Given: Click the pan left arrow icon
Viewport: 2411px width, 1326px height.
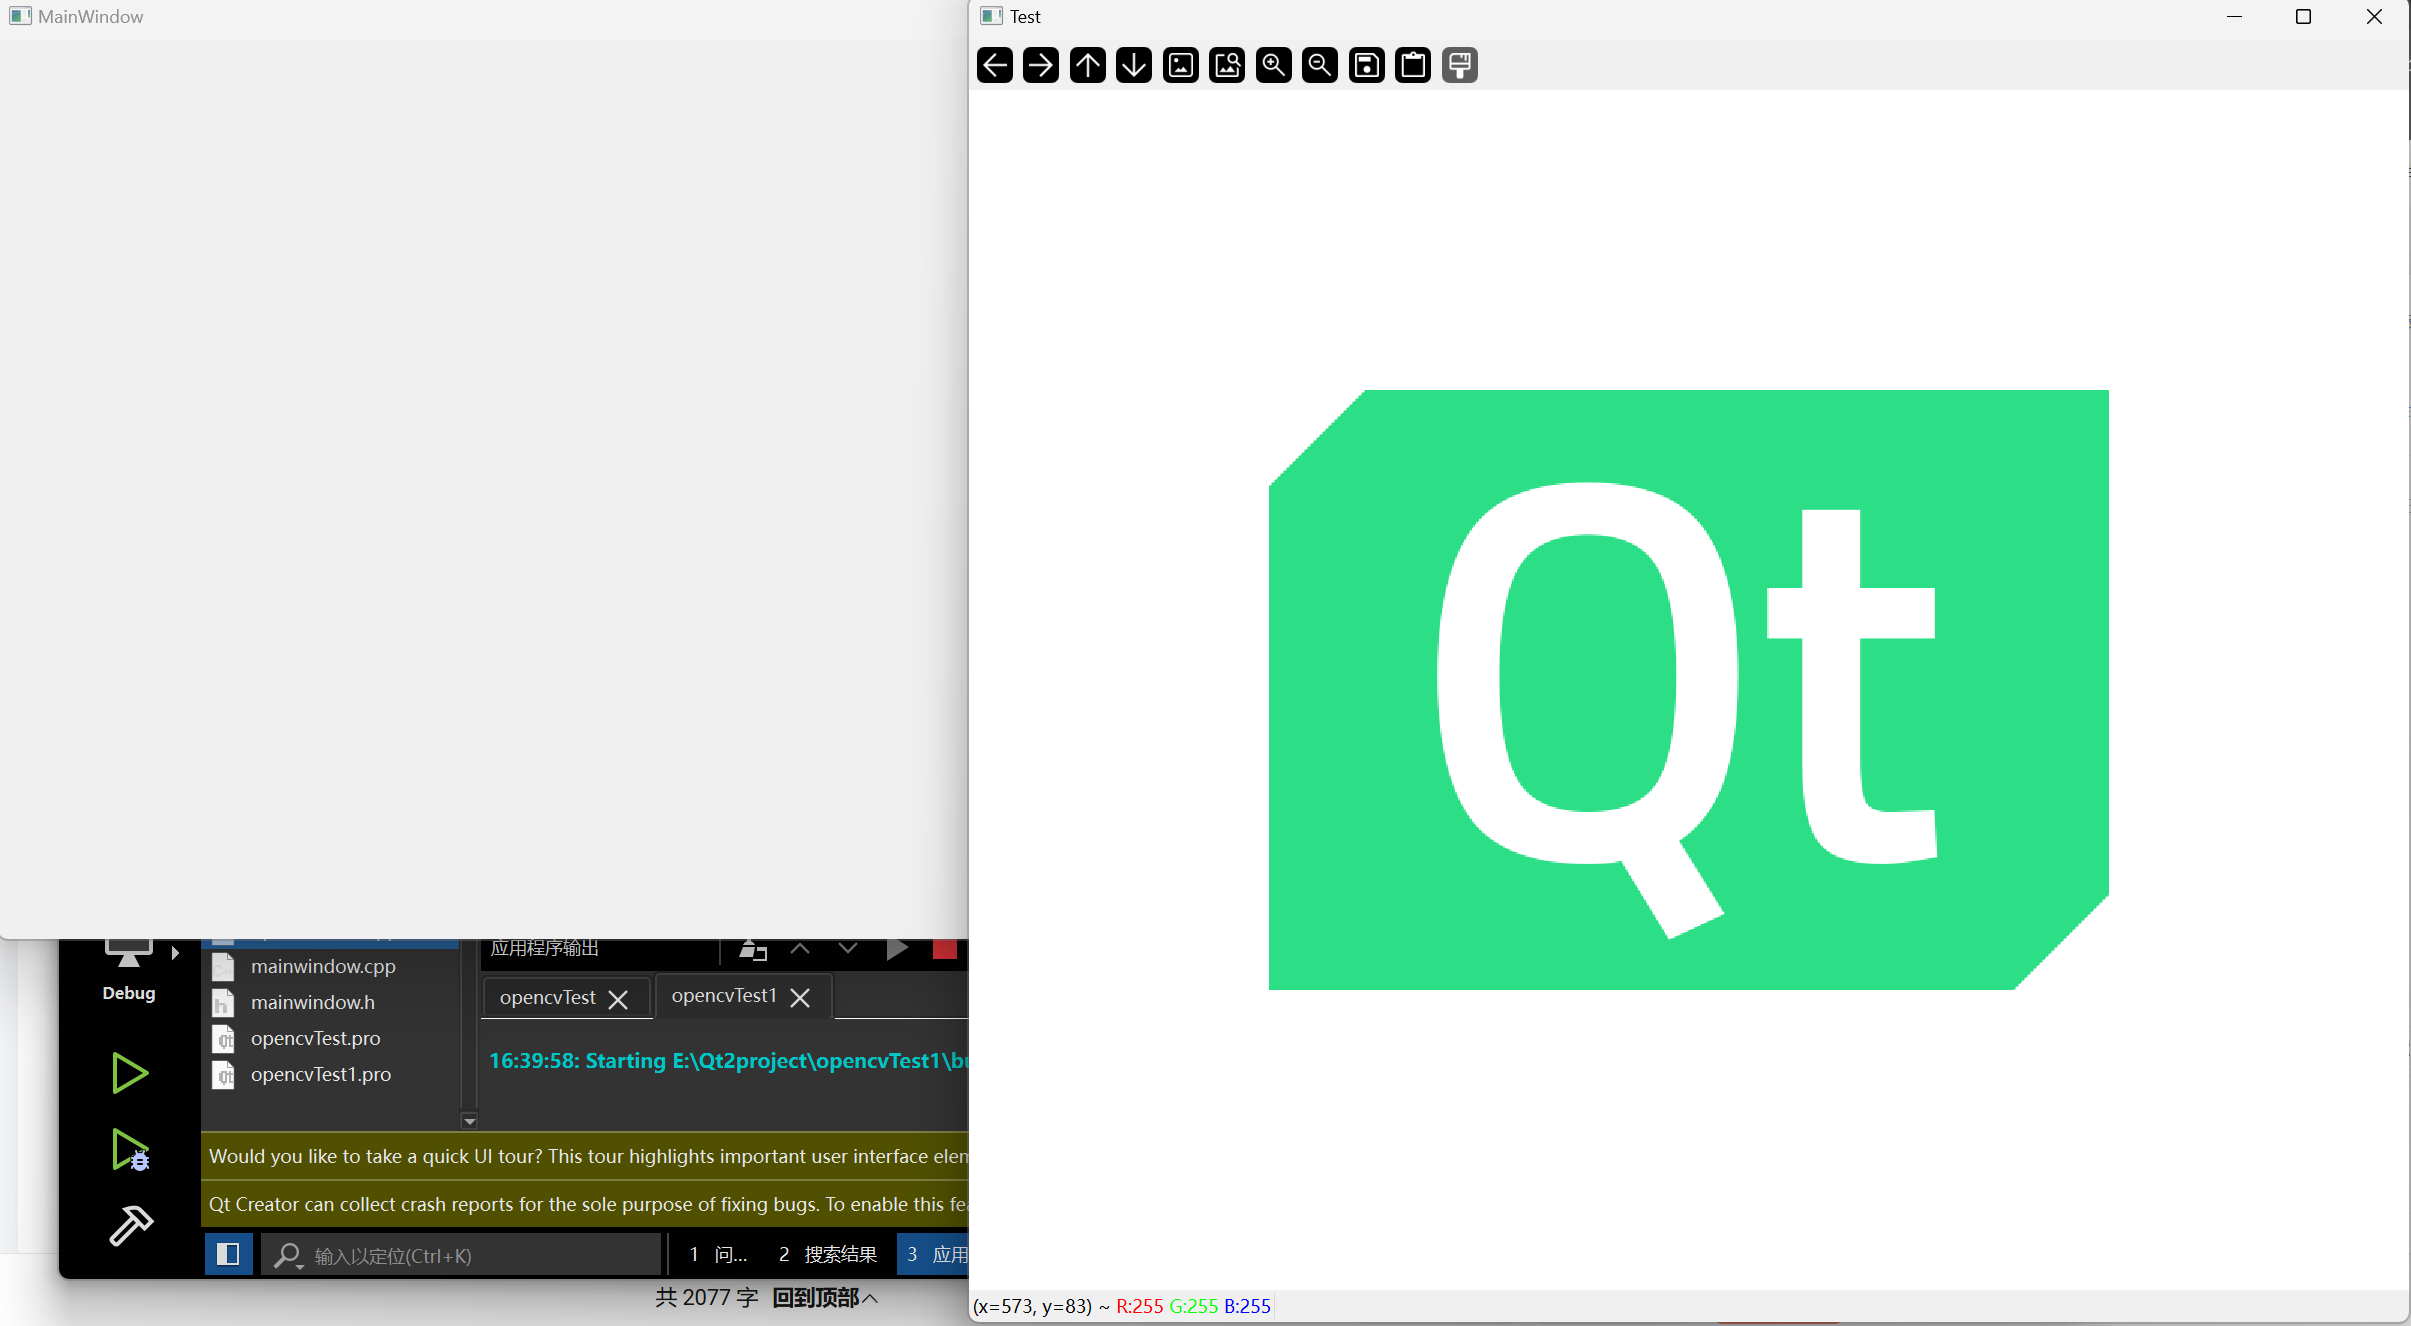Looking at the screenshot, I should pos(994,66).
